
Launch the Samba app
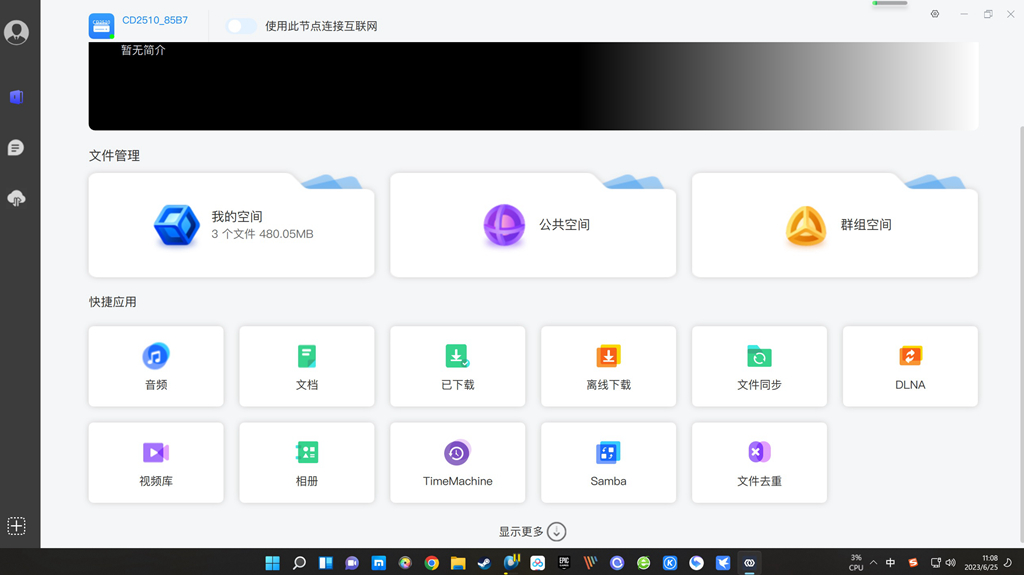point(609,463)
